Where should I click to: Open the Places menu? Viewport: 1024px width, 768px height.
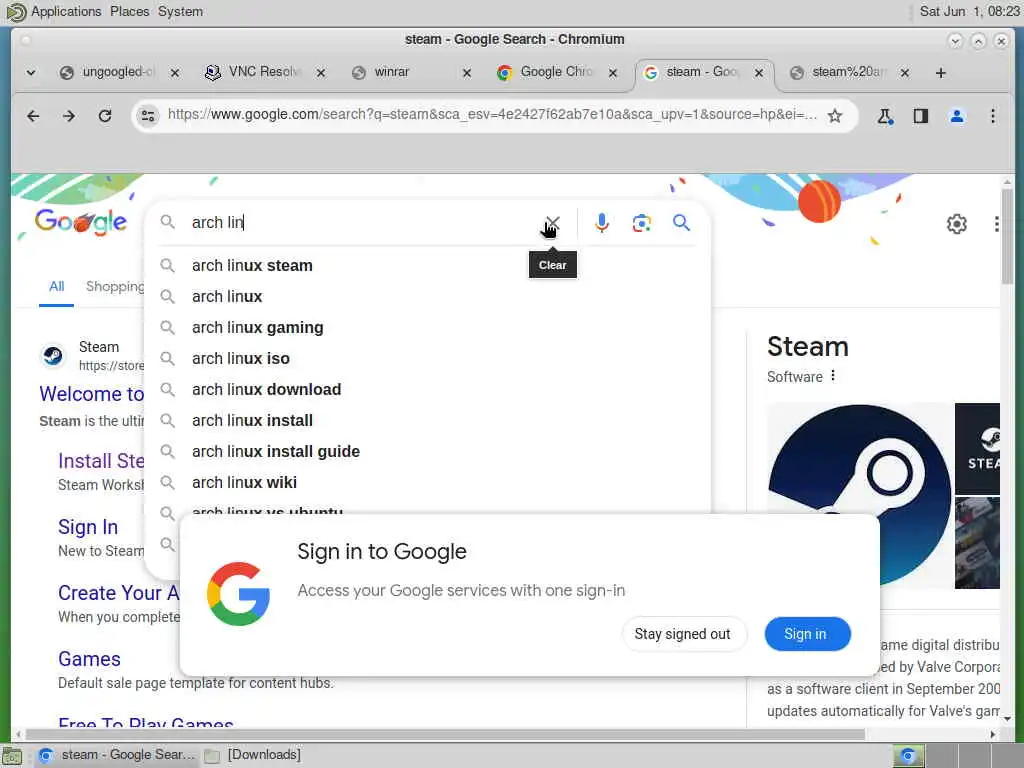129,12
